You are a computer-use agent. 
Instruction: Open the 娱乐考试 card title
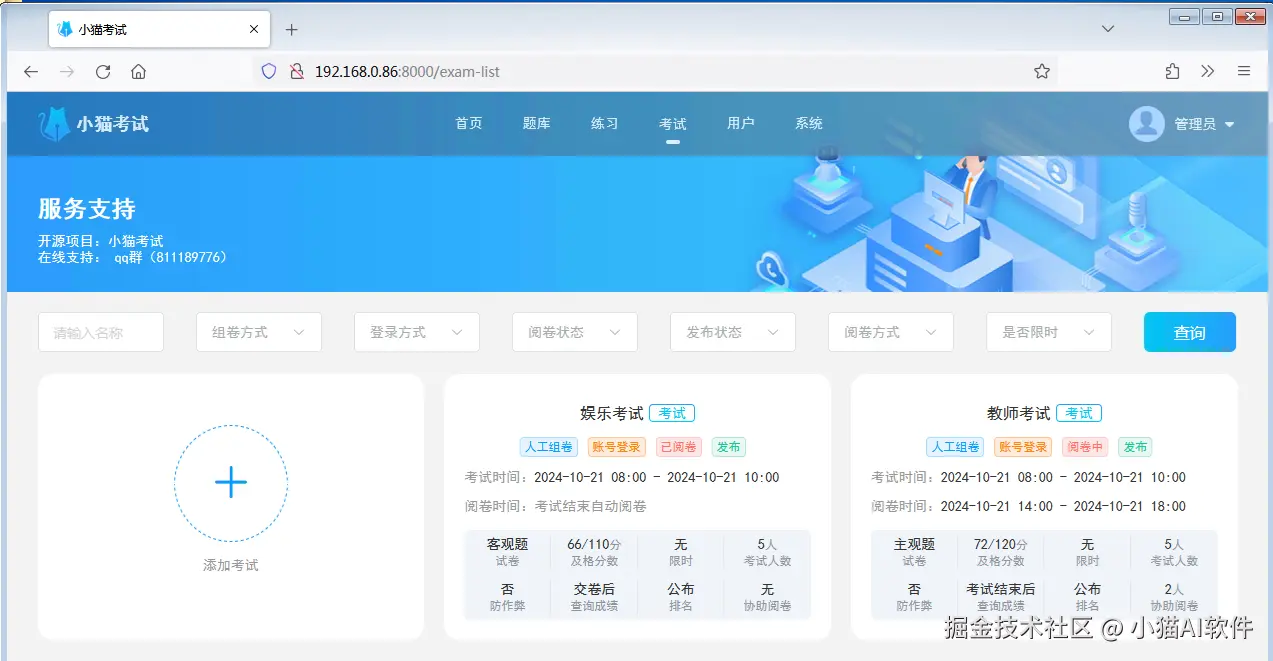[612, 413]
